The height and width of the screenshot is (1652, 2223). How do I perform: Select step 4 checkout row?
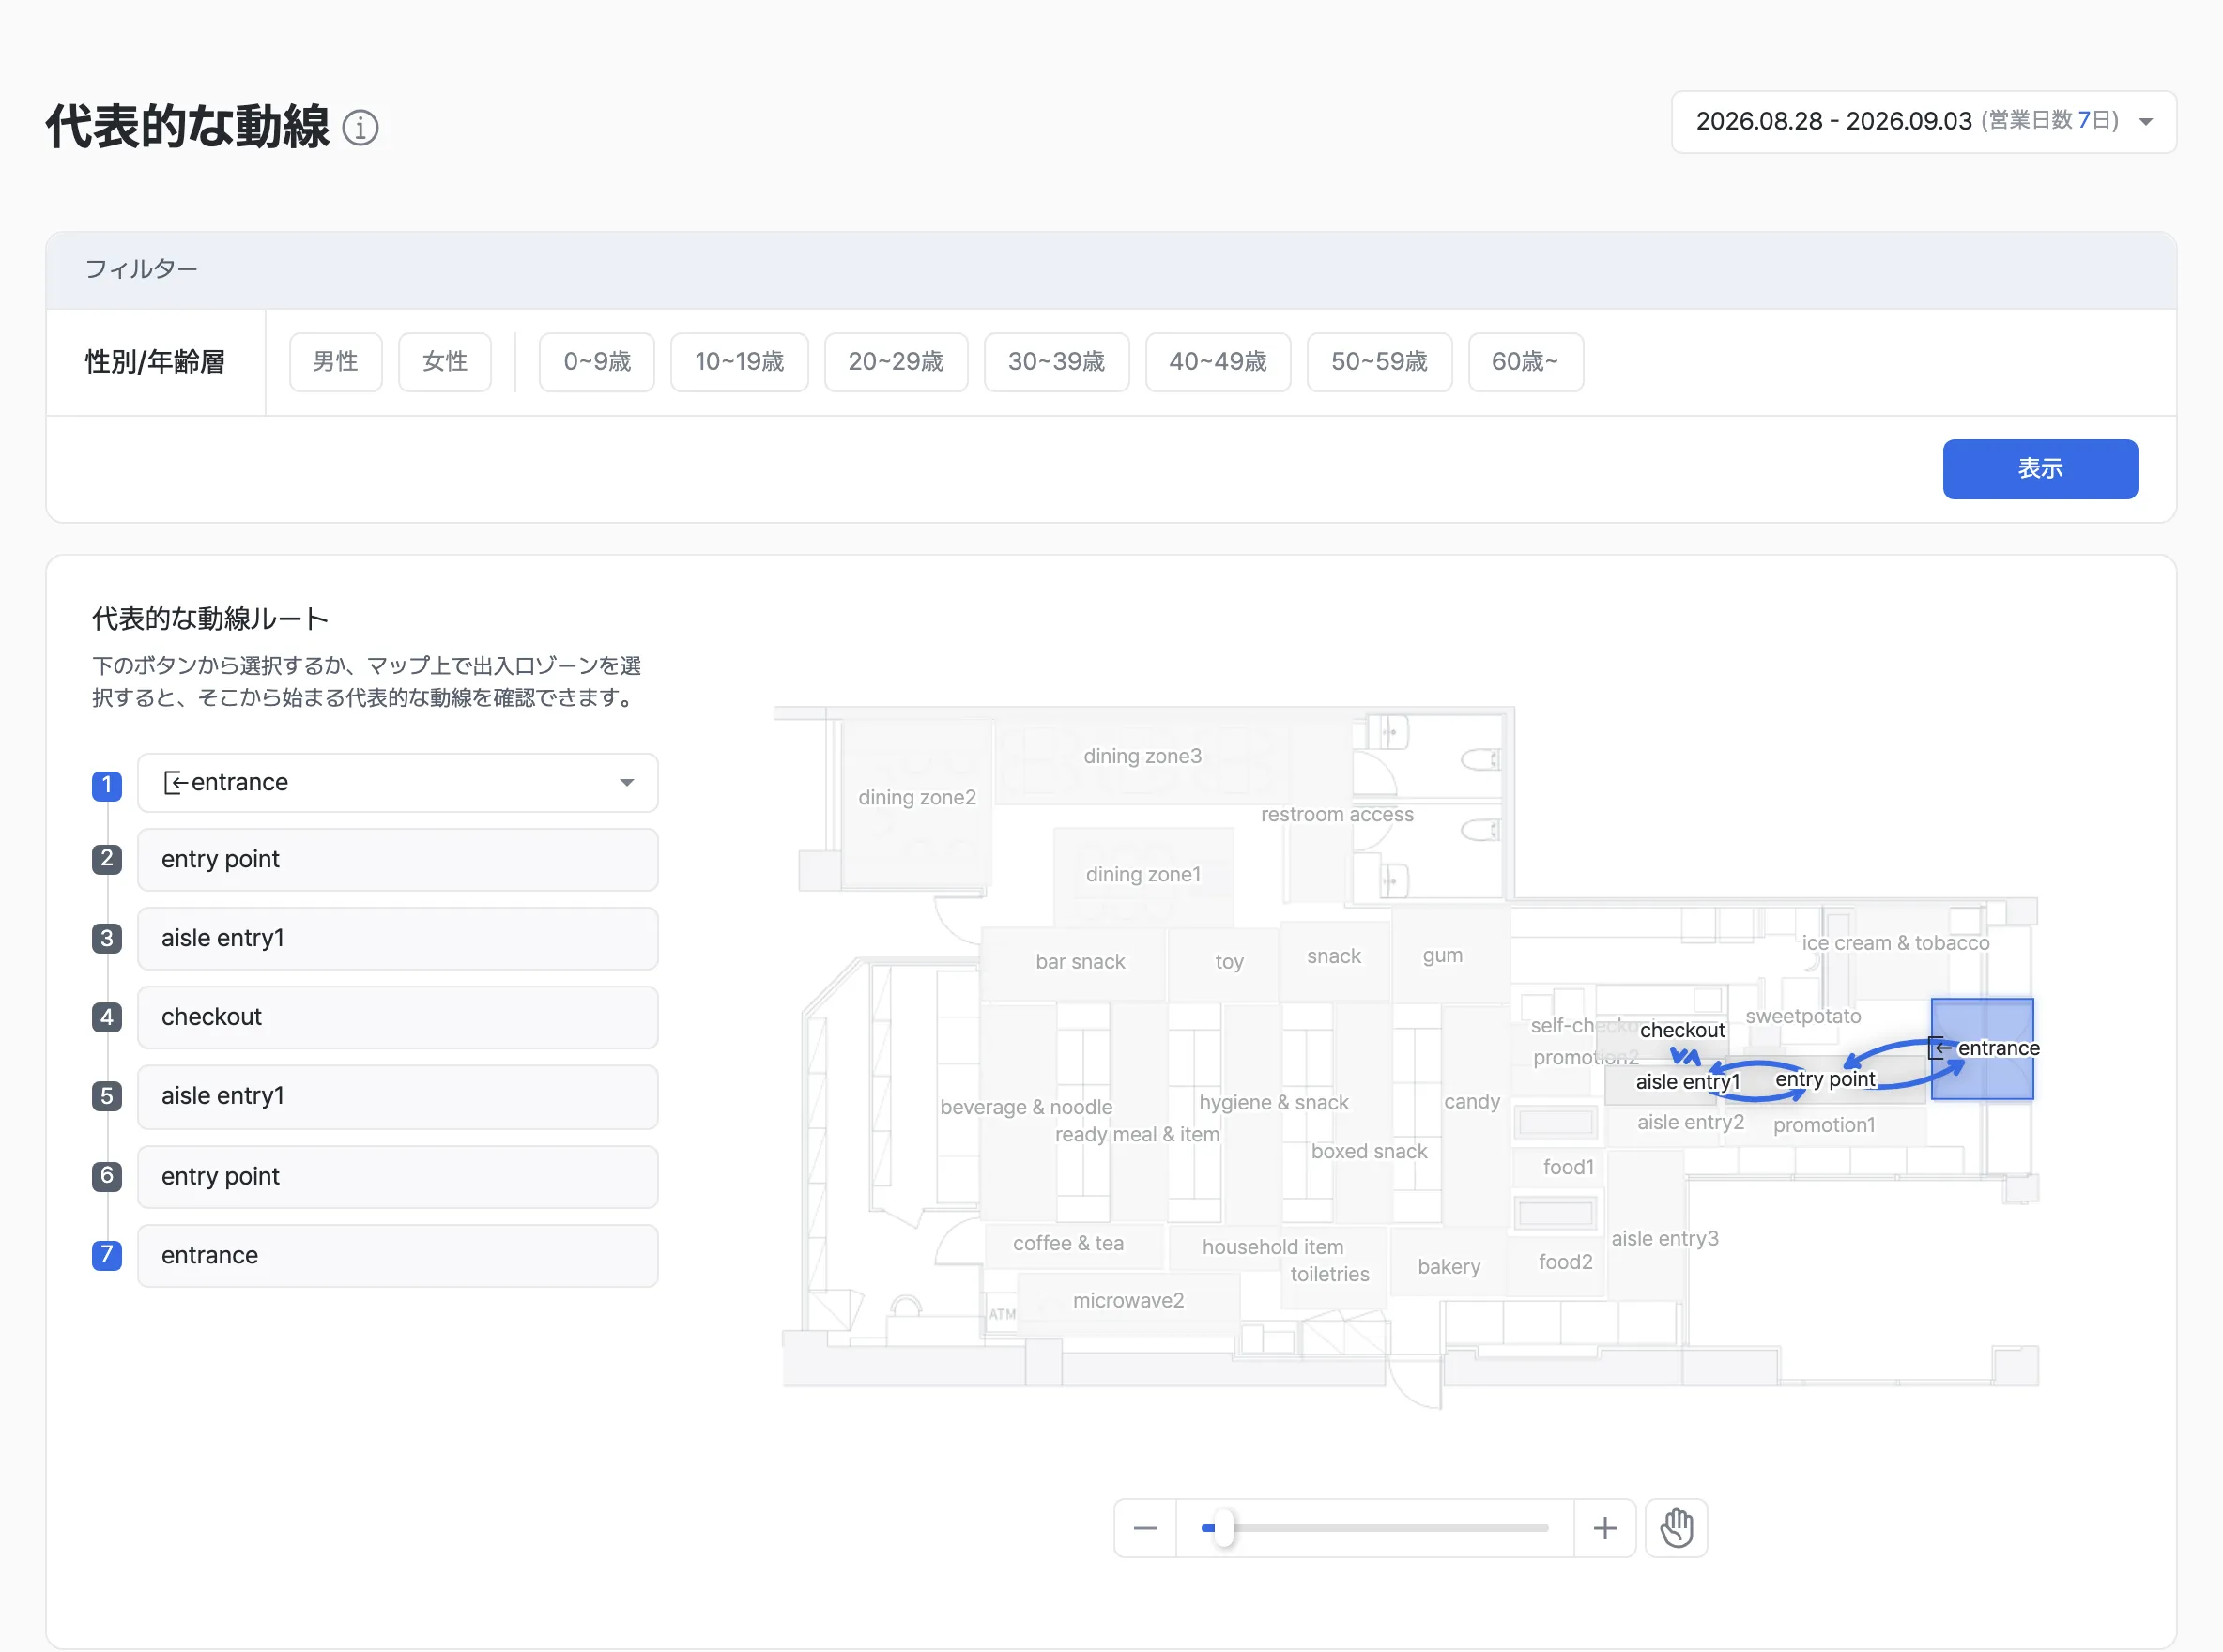[397, 1017]
